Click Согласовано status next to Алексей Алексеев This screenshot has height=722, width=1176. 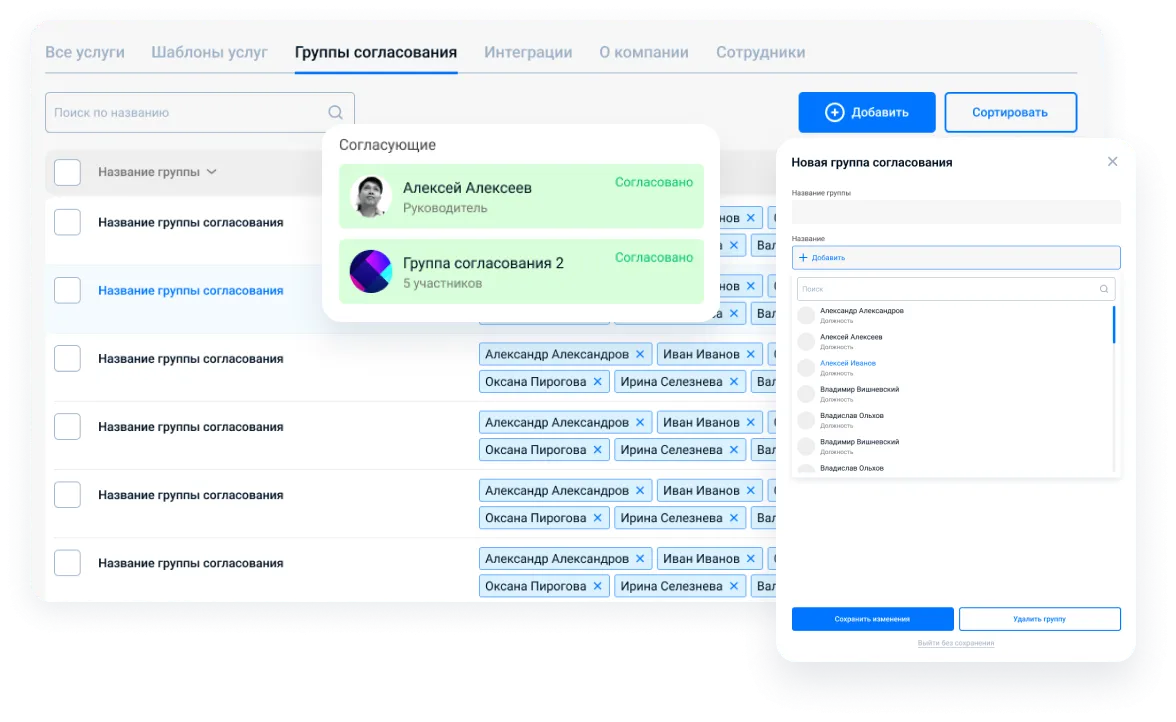coord(654,182)
